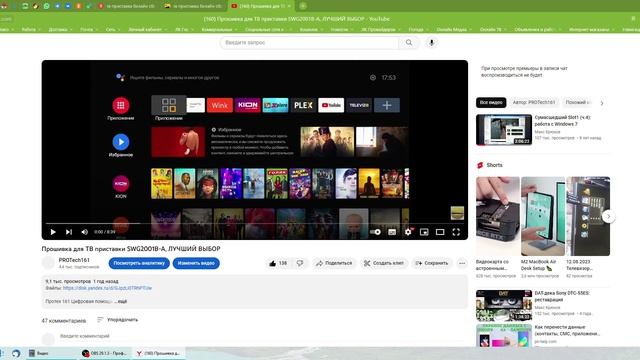This screenshot has height=360, width=640.
Task: Show more Shorts with right arrow
Action: pos(608,216)
